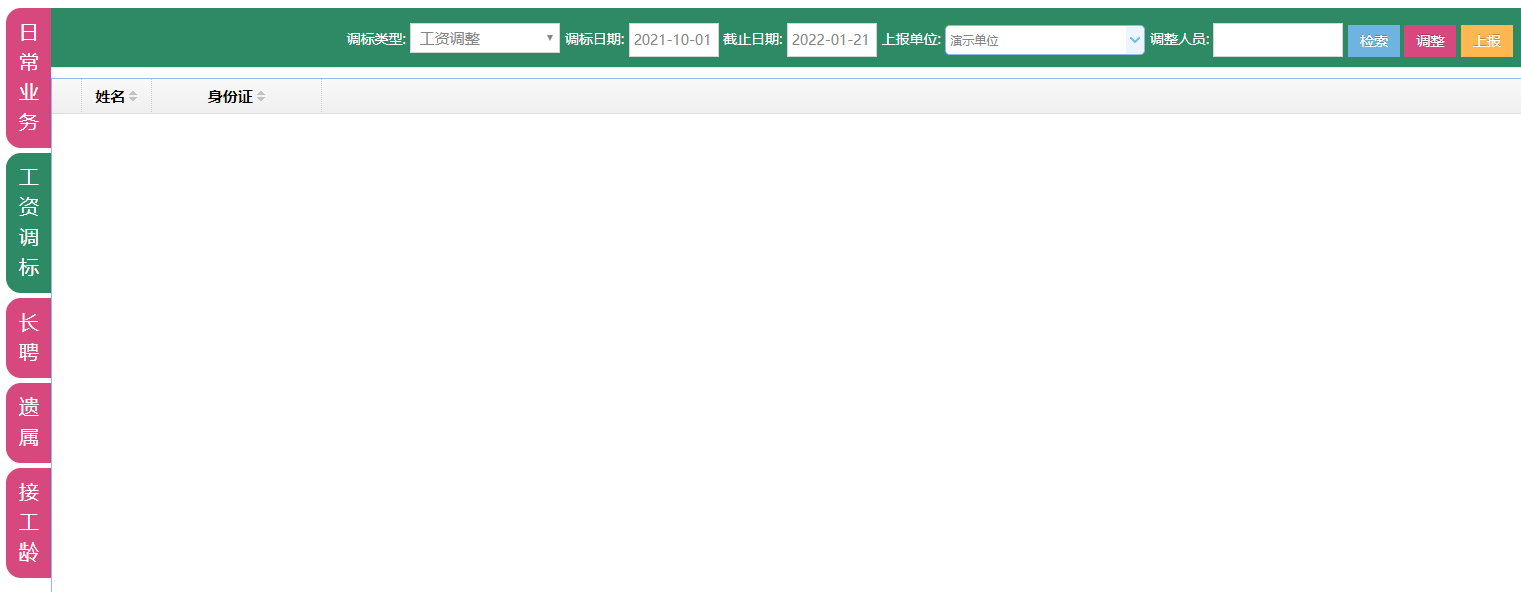Click the 上报单位 label text
This screenshot has height=592, width=1521.
911,40
